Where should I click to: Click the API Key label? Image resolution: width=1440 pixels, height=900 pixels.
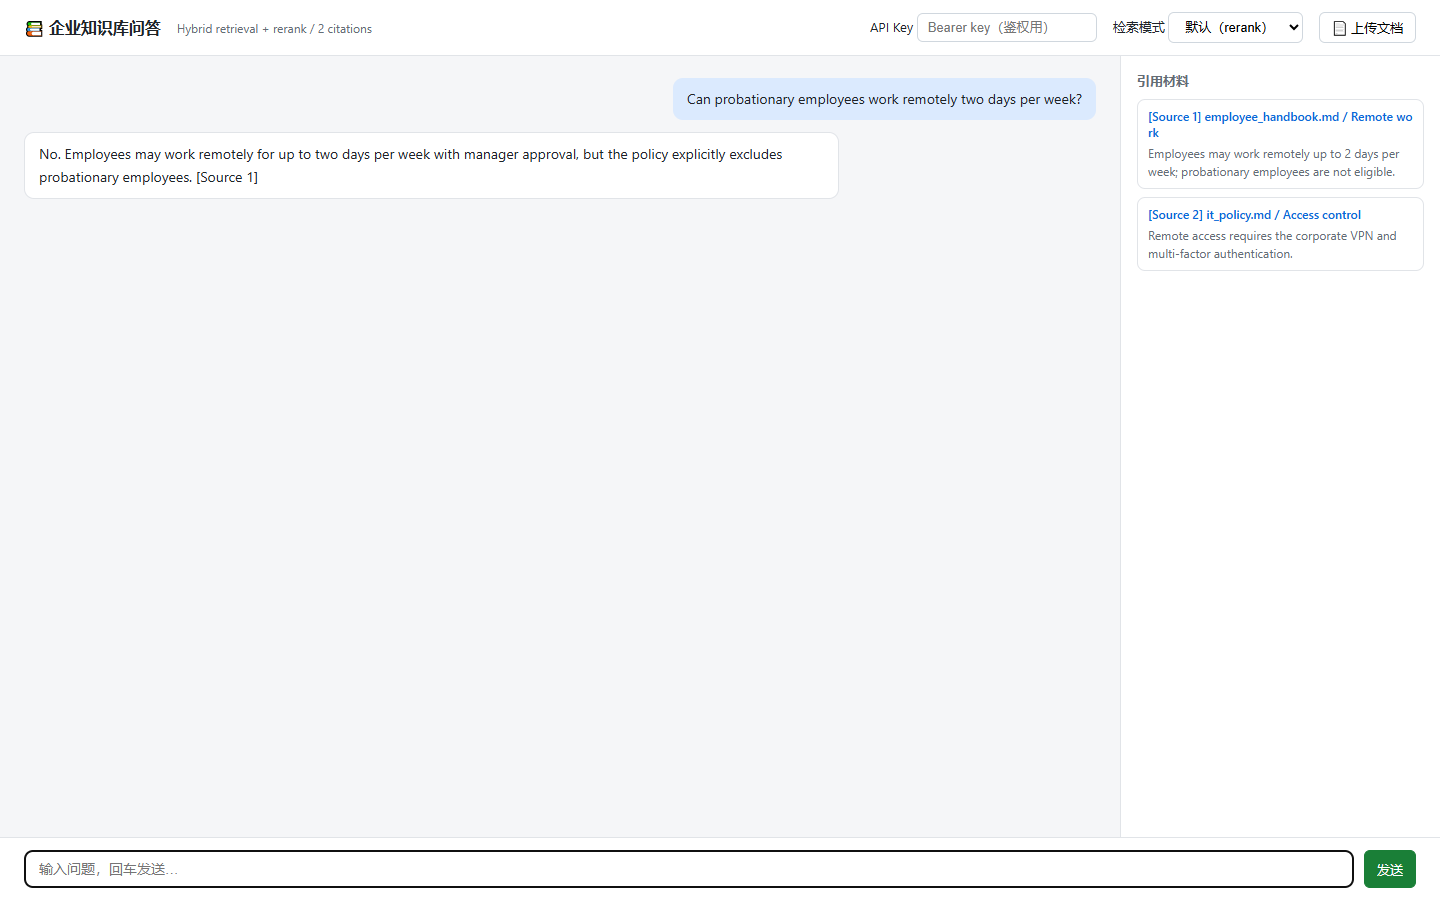coord(891,28)
